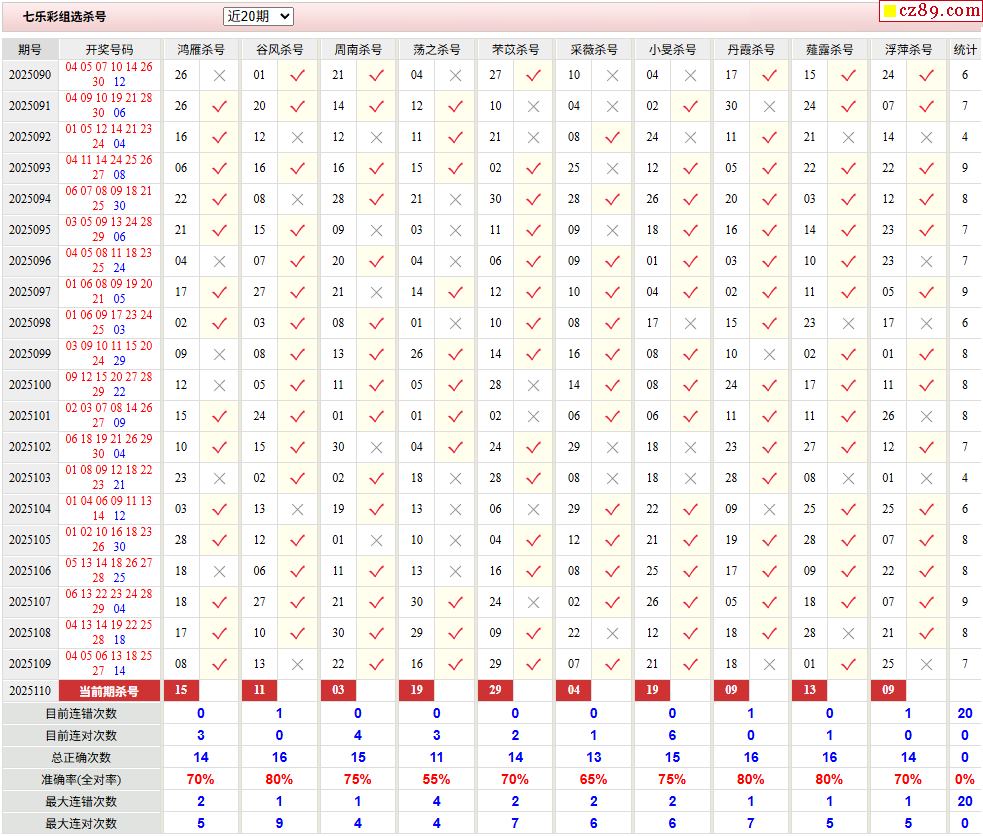Click the 55% accuracy value
The image size is (983, 836).
click(x=436, y=780)
